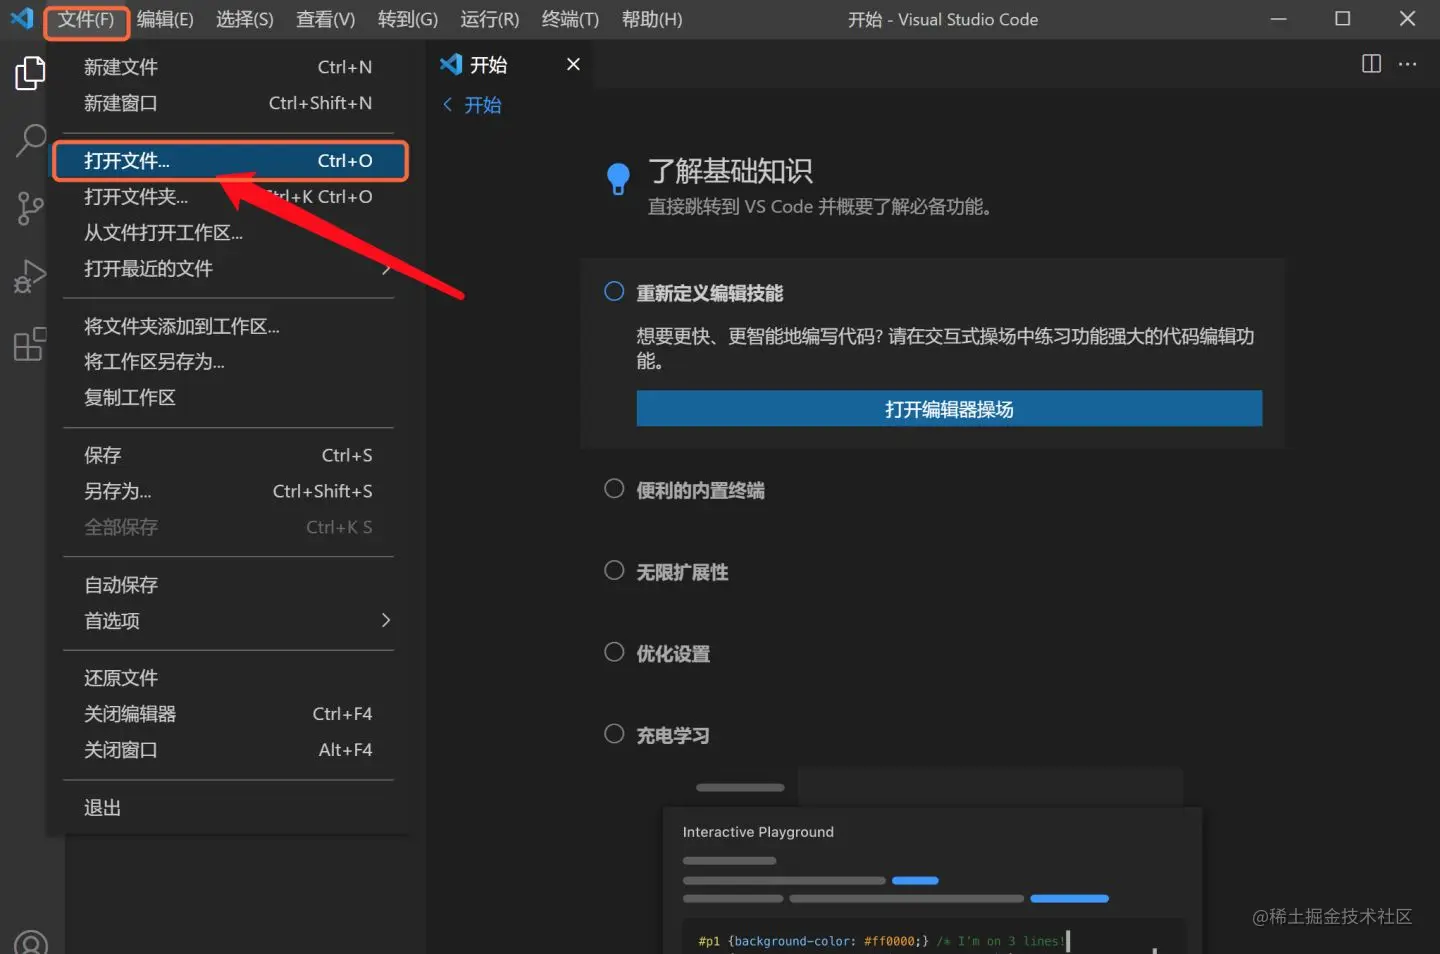Image resolution: width=1440 pixels, height=954 pixels.
Task: Choose 新建文件 from the file menu
Action: [x=229, y=67]
